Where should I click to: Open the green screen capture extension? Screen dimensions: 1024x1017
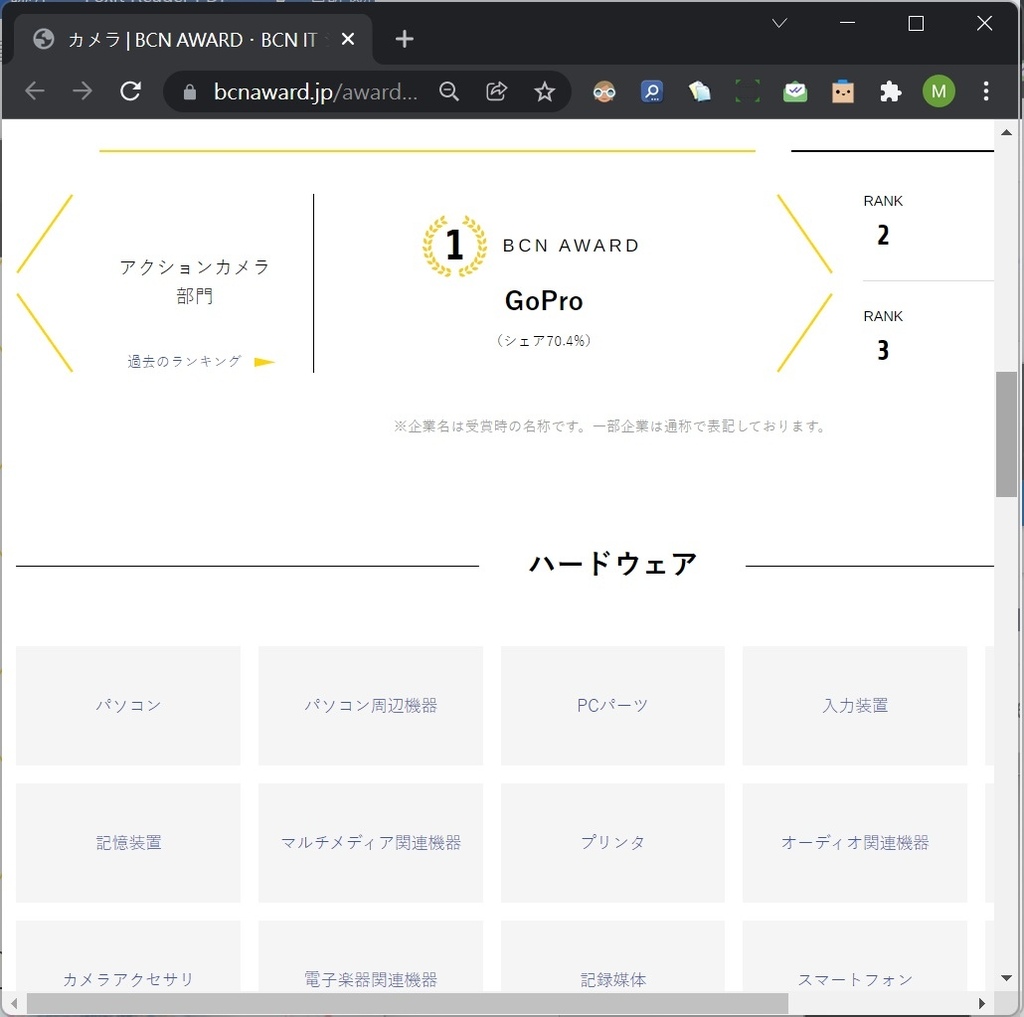tap(747, 91)
